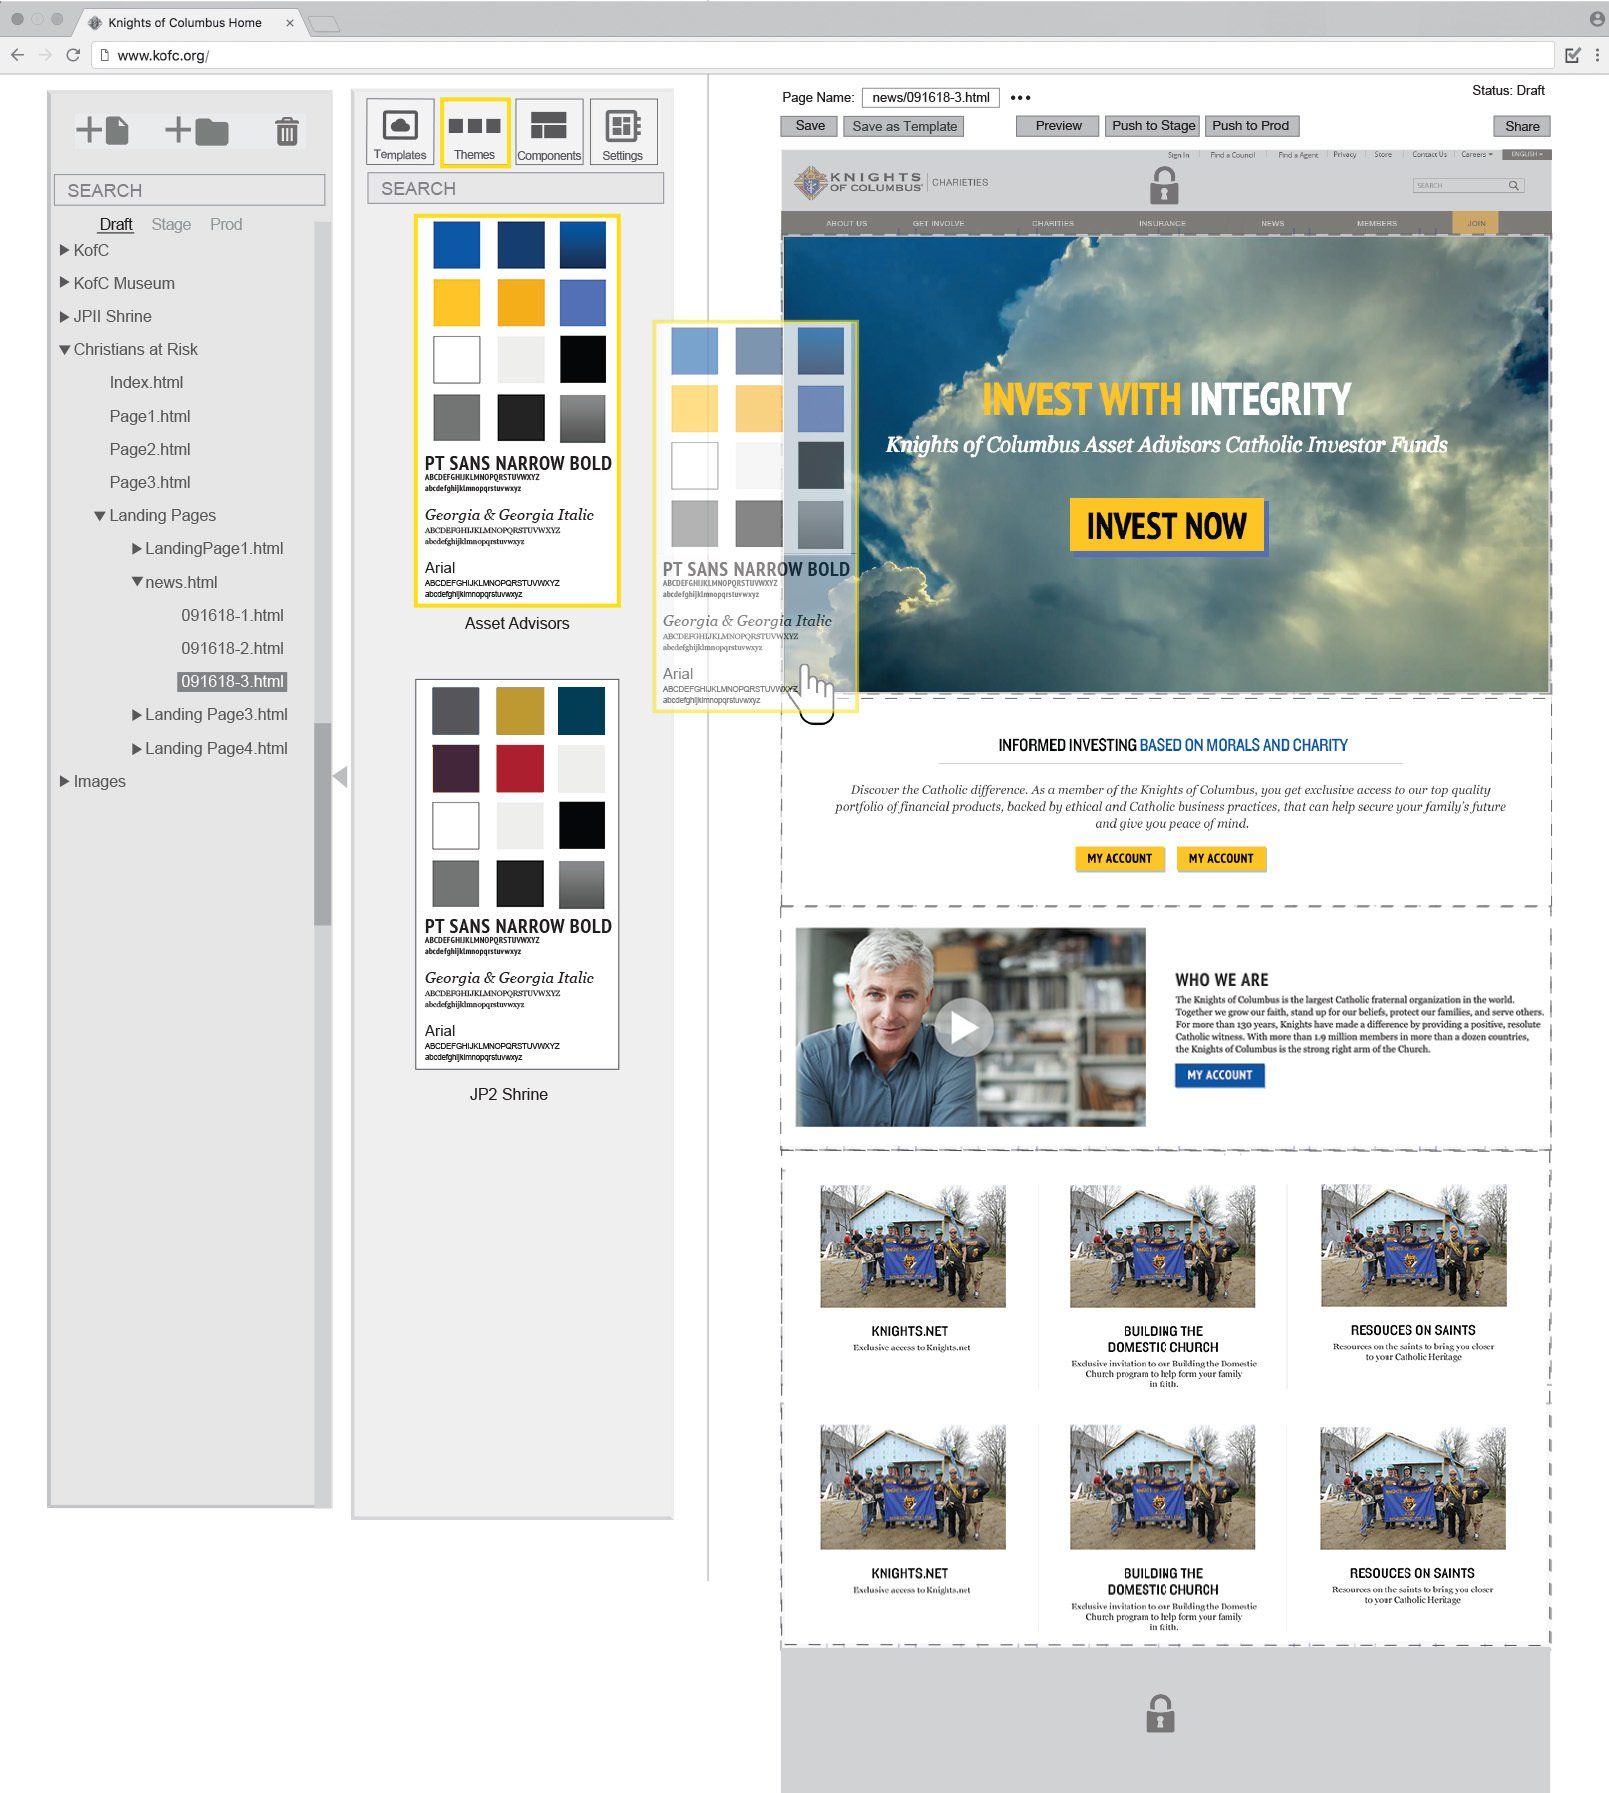
Task: Open the Templates panel
Action: (x=400, y=131)
